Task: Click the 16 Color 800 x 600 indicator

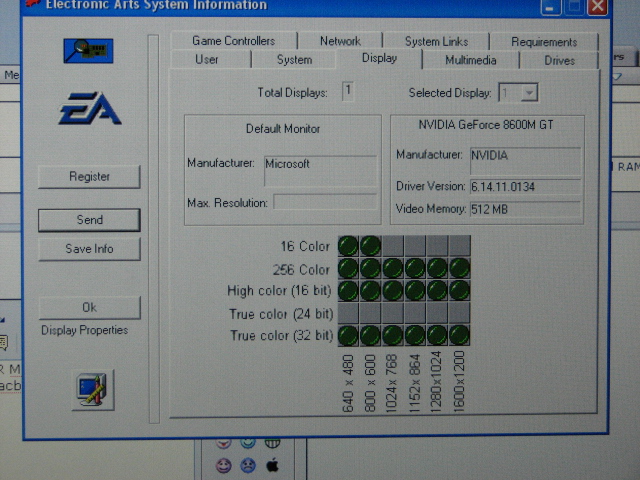Action: (x=371, y=246)
